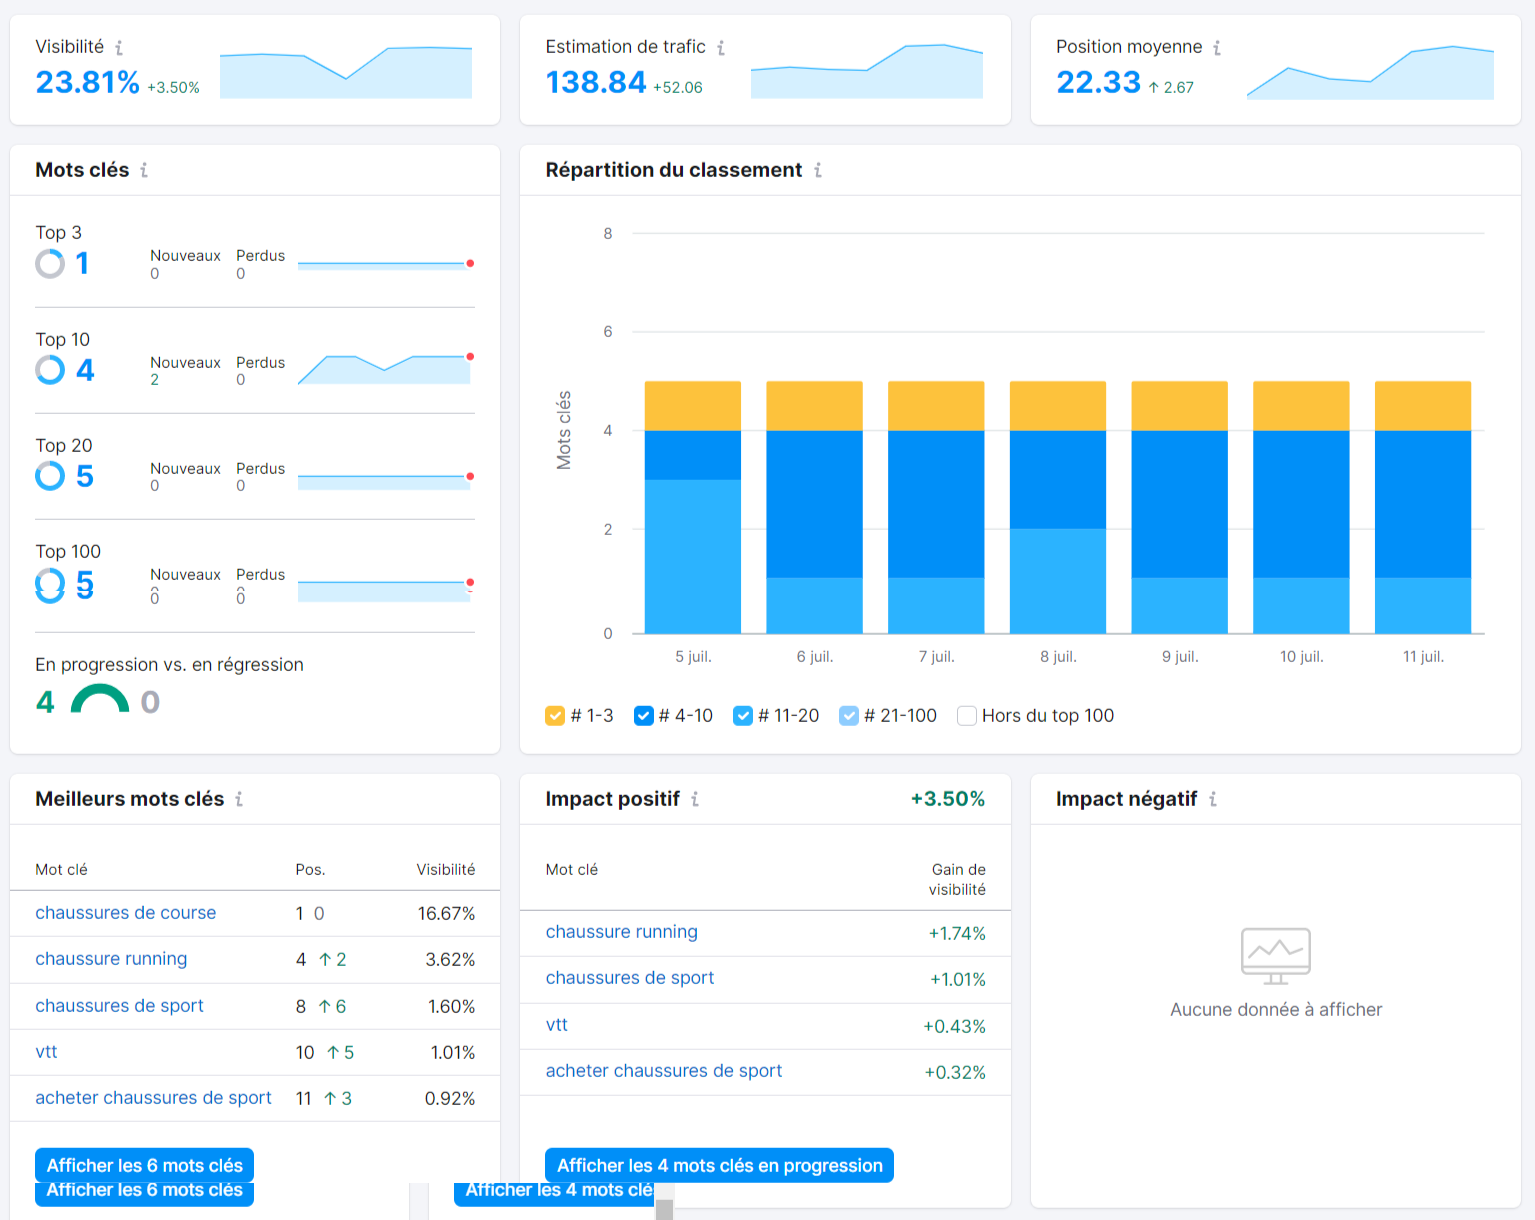Open chaussure running in Meilleurs mots clés table
The width and height of the screenshot is (1535, 1220).
(111, 959)
